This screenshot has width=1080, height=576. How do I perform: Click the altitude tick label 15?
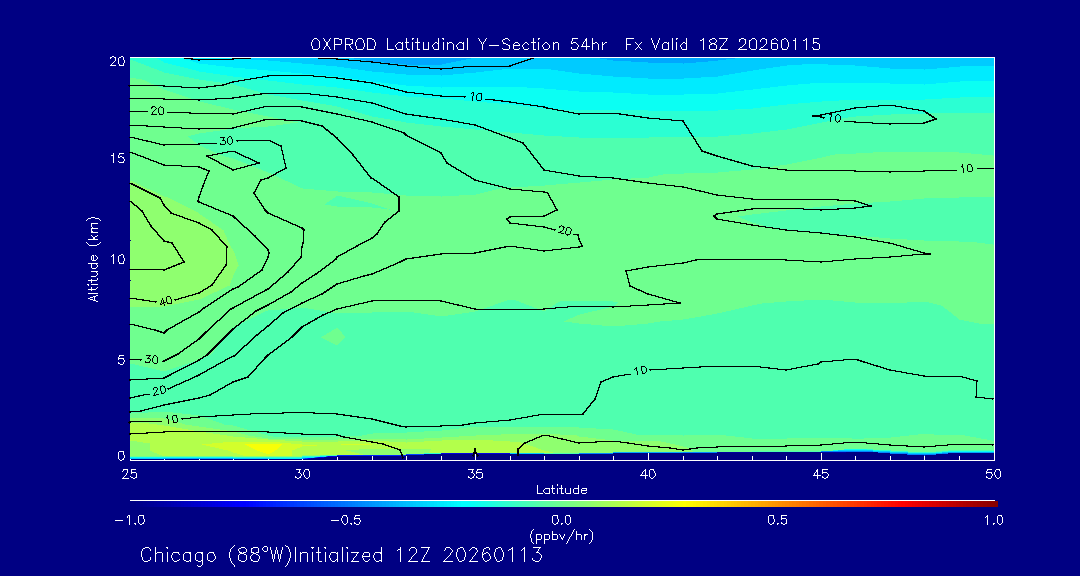(117, 158)
